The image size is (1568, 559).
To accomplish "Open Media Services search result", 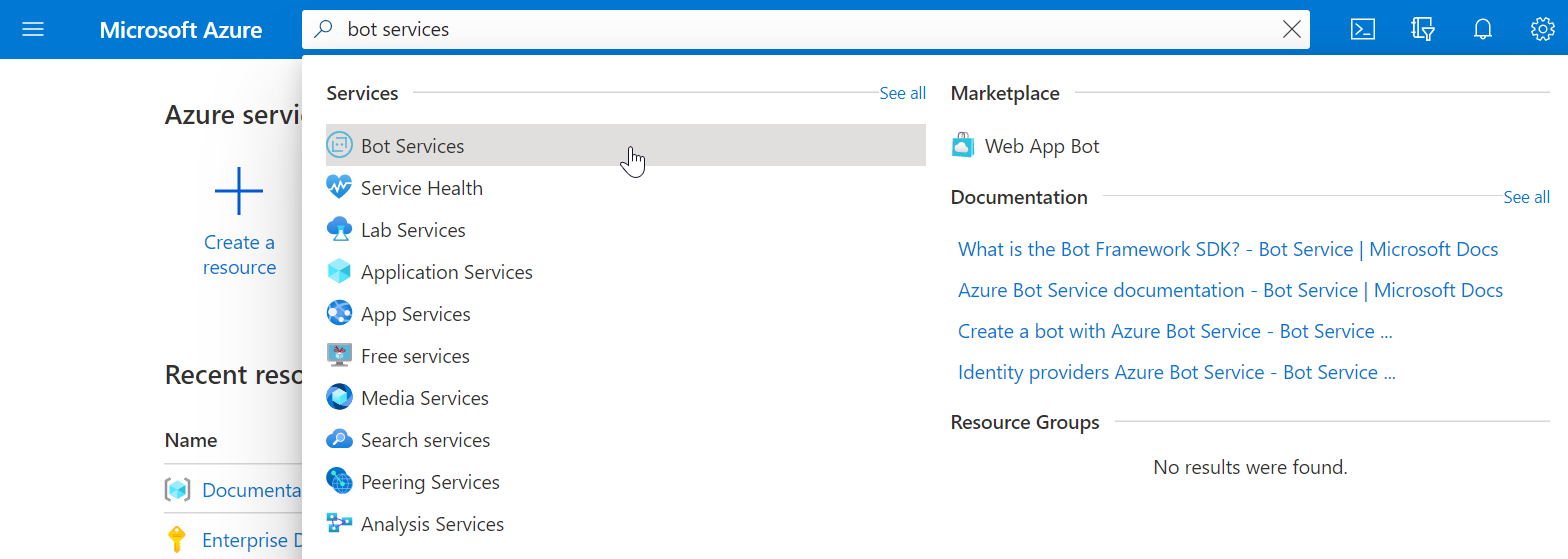I will (x=424, y=398).
